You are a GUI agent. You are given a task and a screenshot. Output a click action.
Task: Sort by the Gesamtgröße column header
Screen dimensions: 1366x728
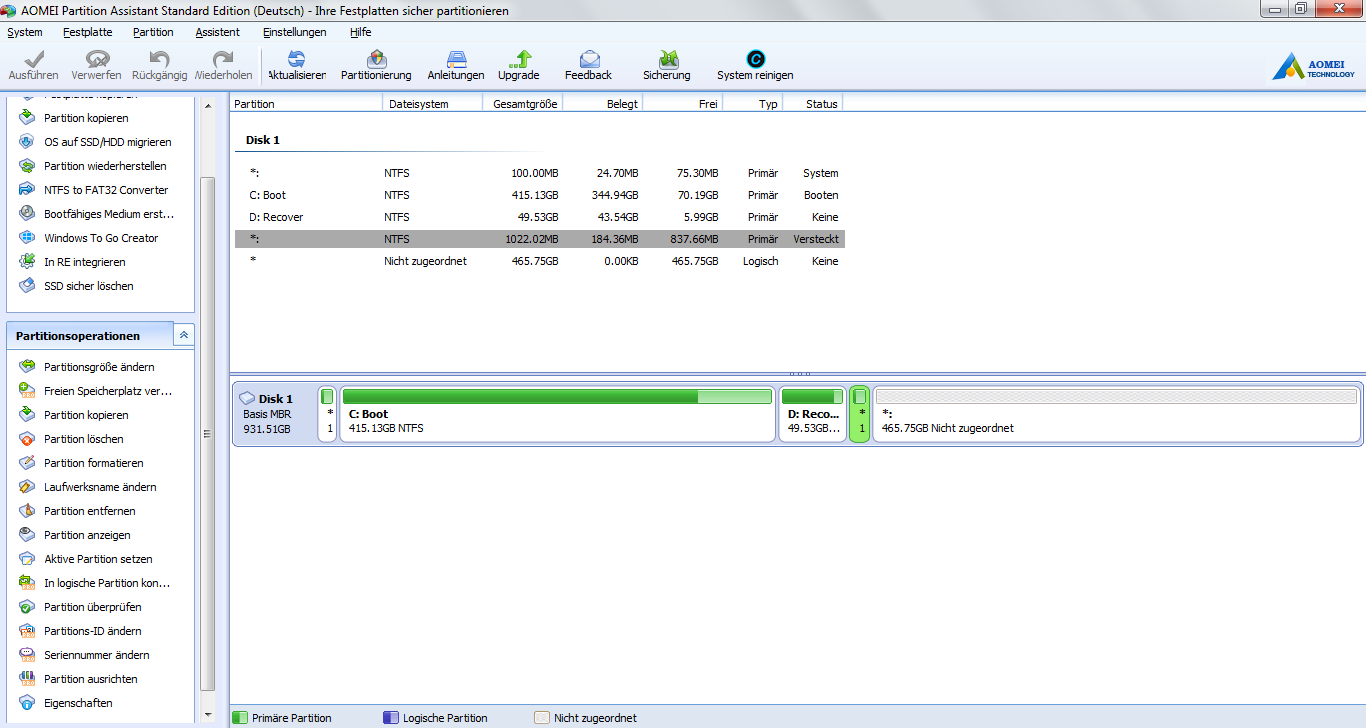[x=524, y=104]
